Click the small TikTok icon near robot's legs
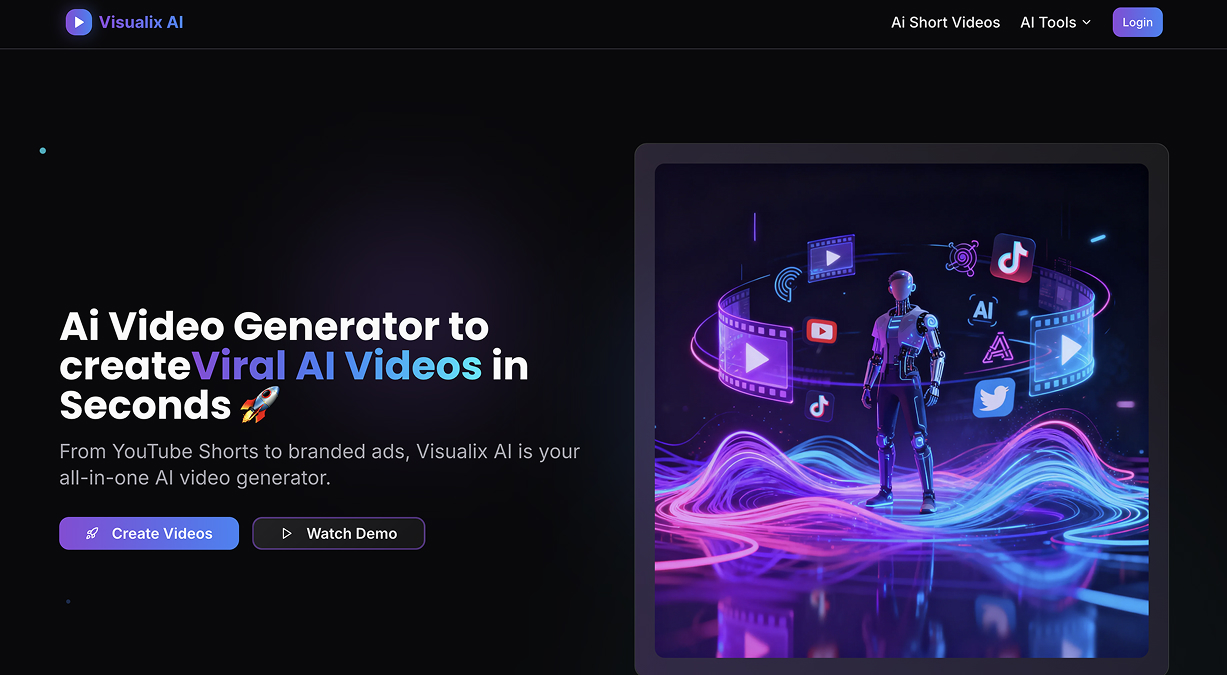The height and width of the screenshot is (675, 1227). pos(819,405)
